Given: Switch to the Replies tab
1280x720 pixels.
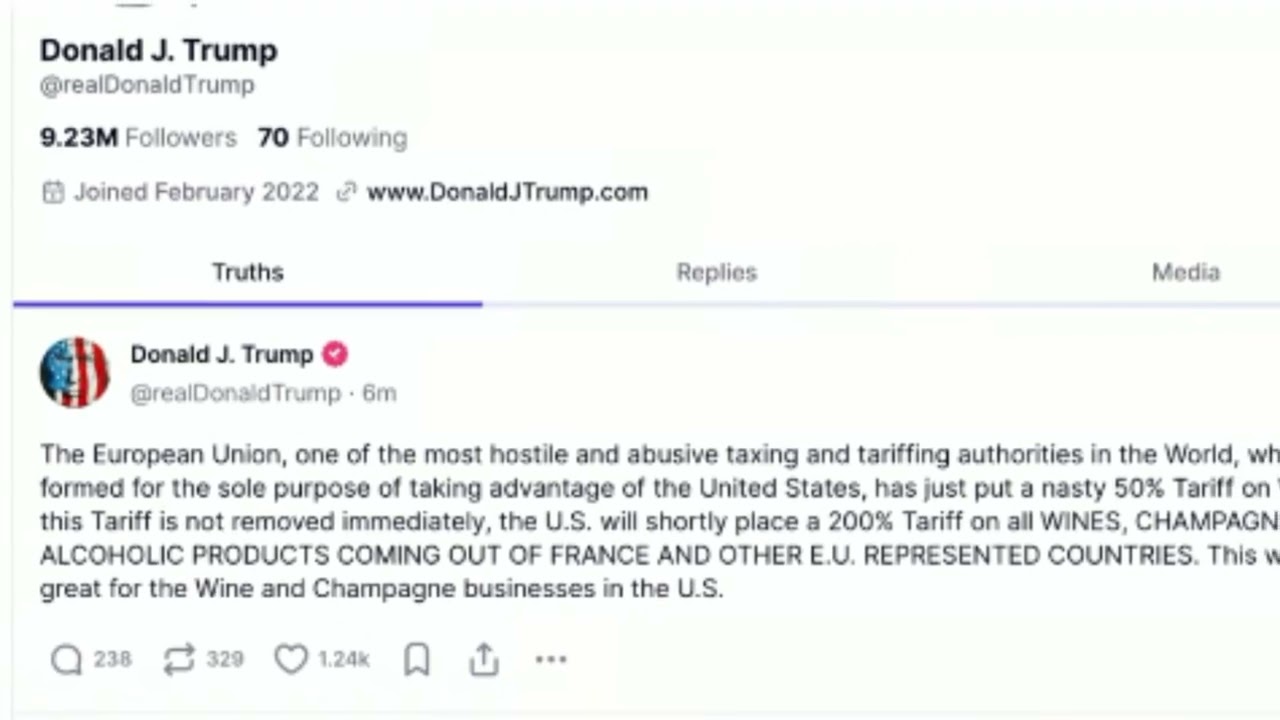Looking at the screenshot, I should coord(716,272).
